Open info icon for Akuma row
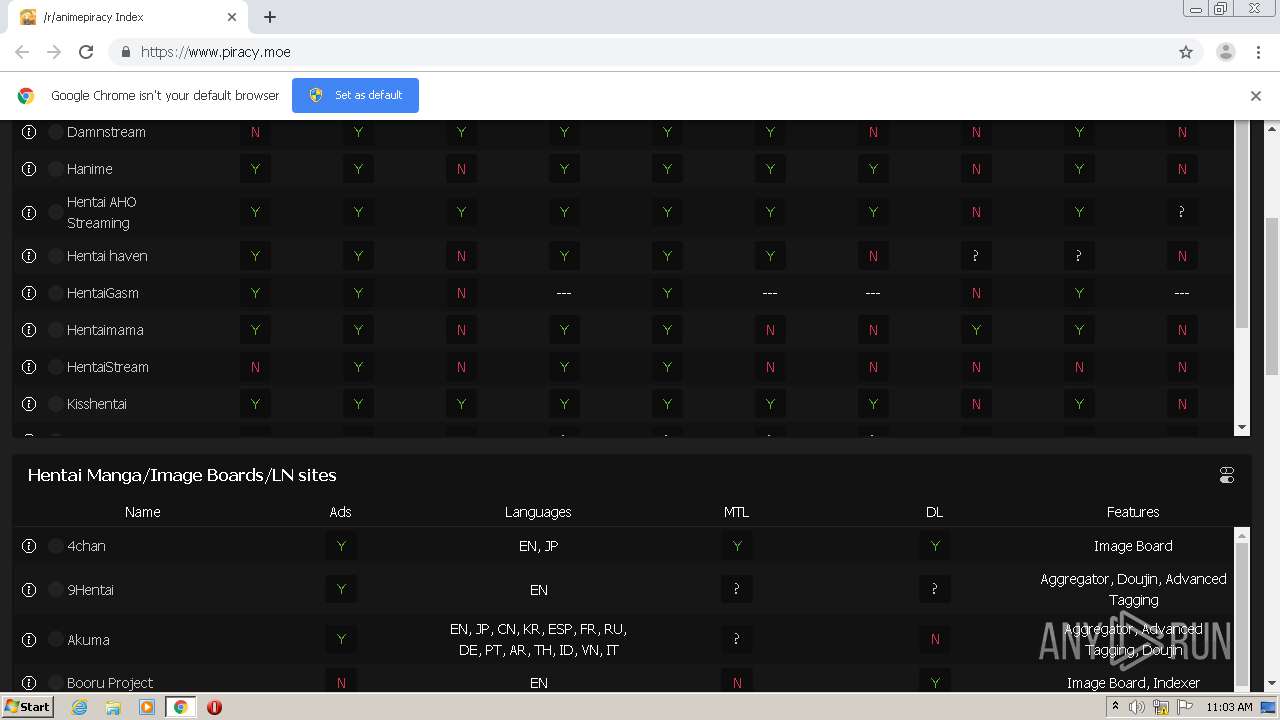Screen dimensions: 1280x720 click(x=29, y=640)
